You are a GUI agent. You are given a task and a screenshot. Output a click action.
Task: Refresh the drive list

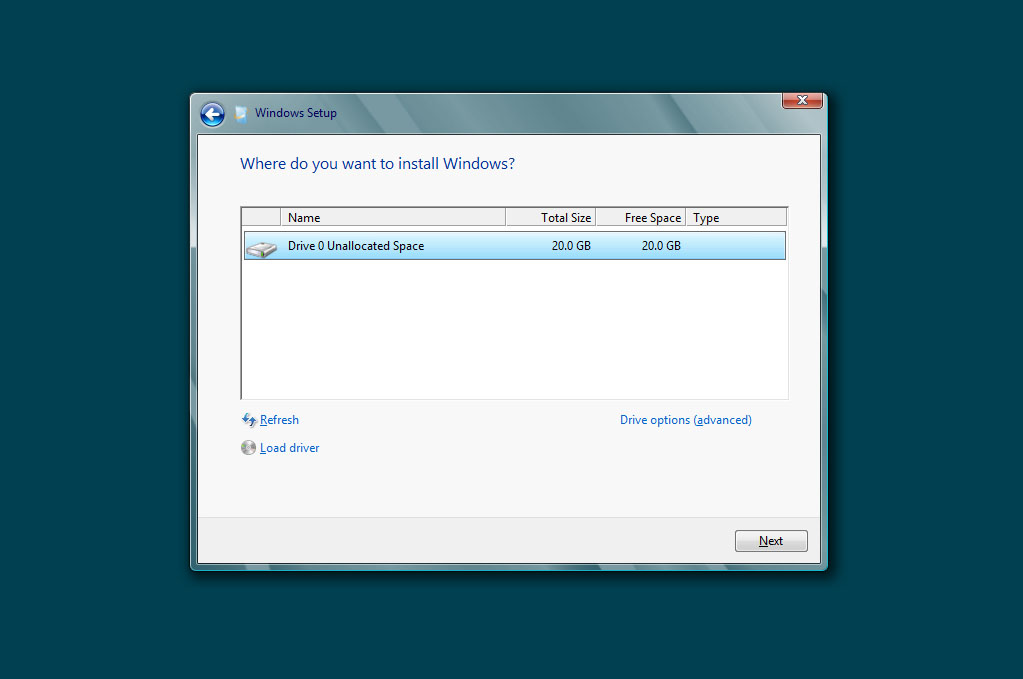tap(279, 420)
